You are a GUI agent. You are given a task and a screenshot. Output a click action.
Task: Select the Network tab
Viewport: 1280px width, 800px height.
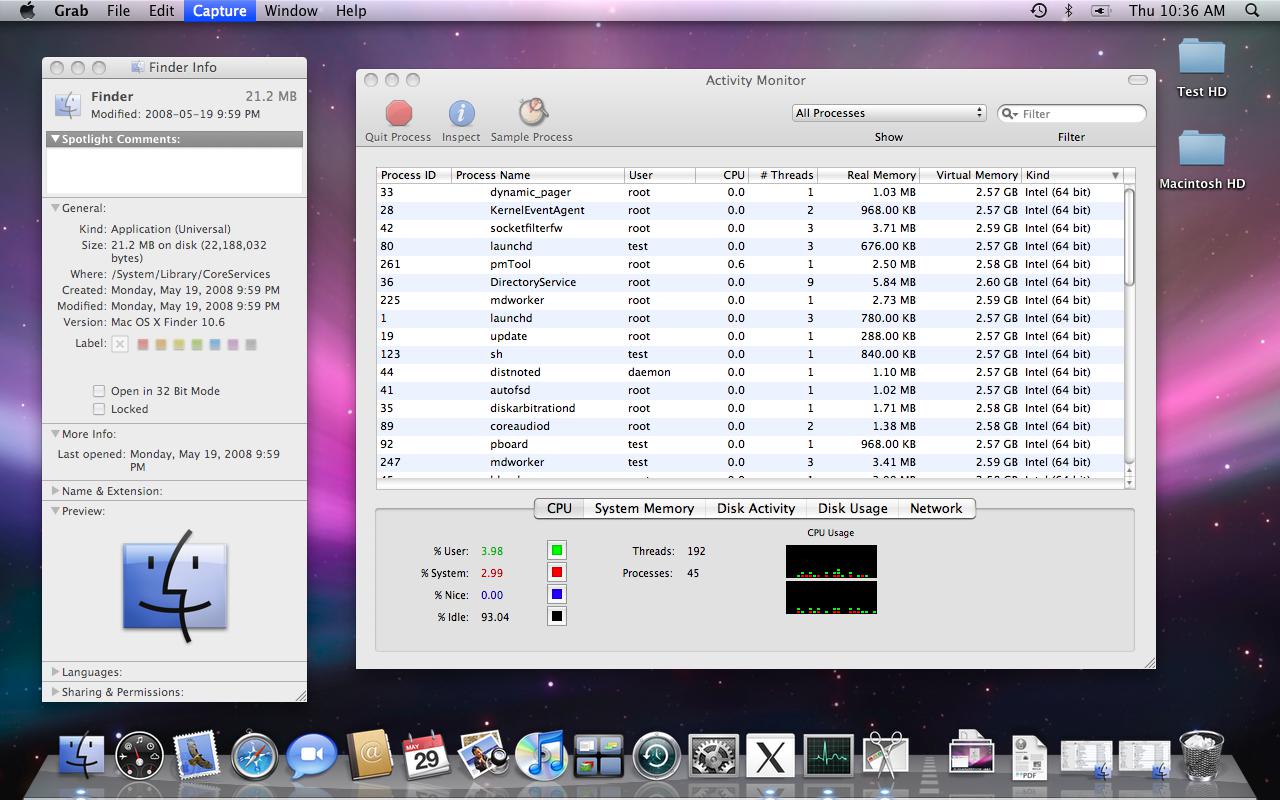(x=936, y=508)
